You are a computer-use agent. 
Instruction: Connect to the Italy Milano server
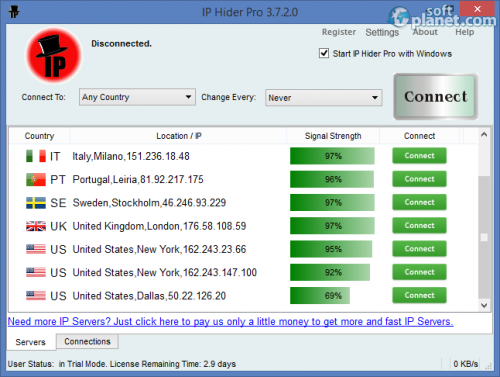(x=419, y=156)
